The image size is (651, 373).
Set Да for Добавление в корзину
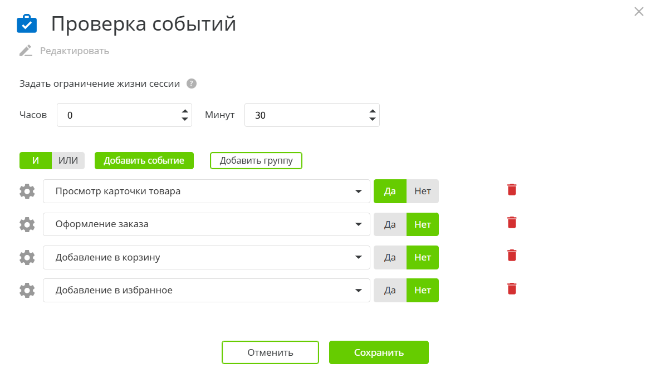click(x=390, y=258)
